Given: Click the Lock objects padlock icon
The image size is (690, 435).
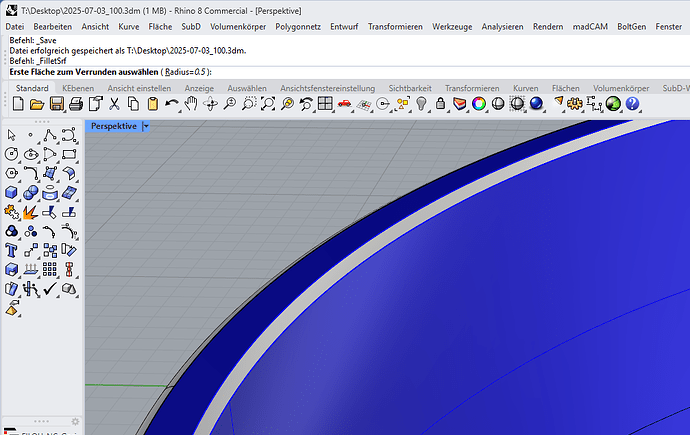Looking at the screenshot, I should 440,104.
